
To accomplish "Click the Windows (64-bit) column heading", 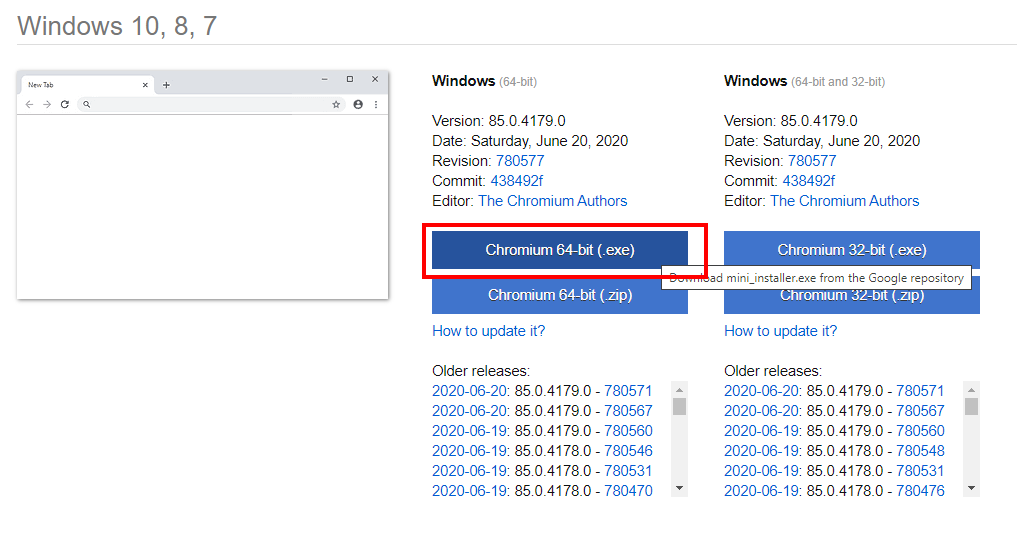I will 484,81.
